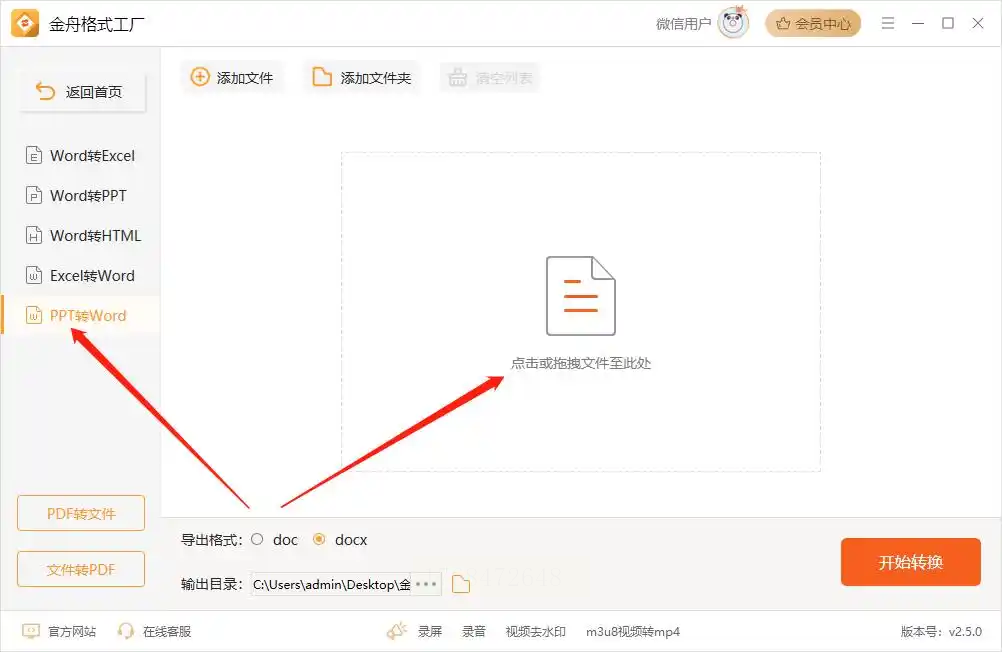Close the application window
The width and height of the screenshot is (1002, 652).
978,23
